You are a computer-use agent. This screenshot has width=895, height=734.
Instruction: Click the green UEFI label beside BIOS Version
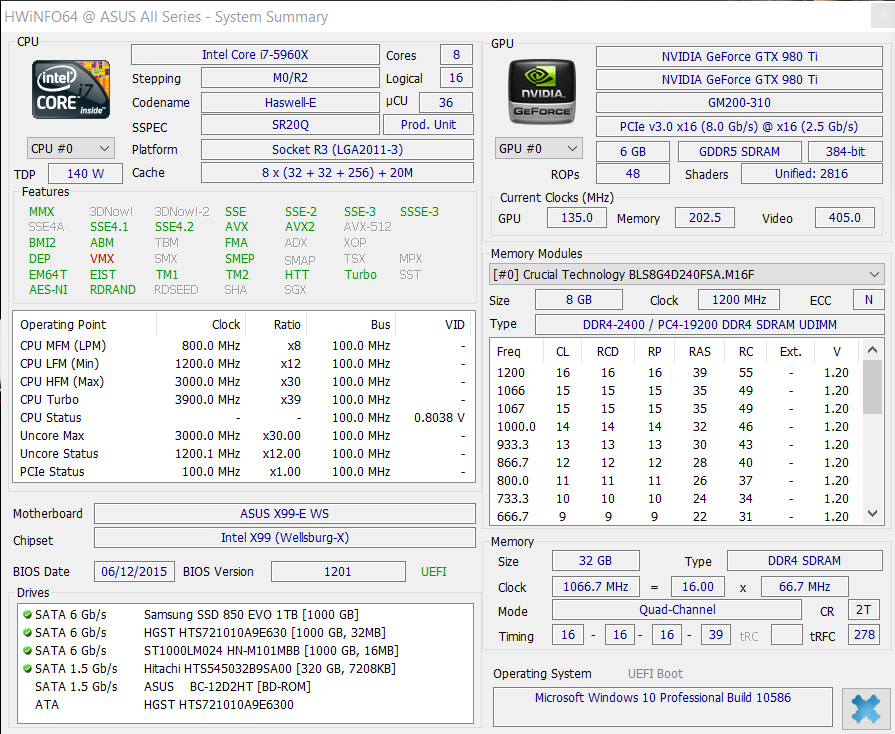coord(434,572)
